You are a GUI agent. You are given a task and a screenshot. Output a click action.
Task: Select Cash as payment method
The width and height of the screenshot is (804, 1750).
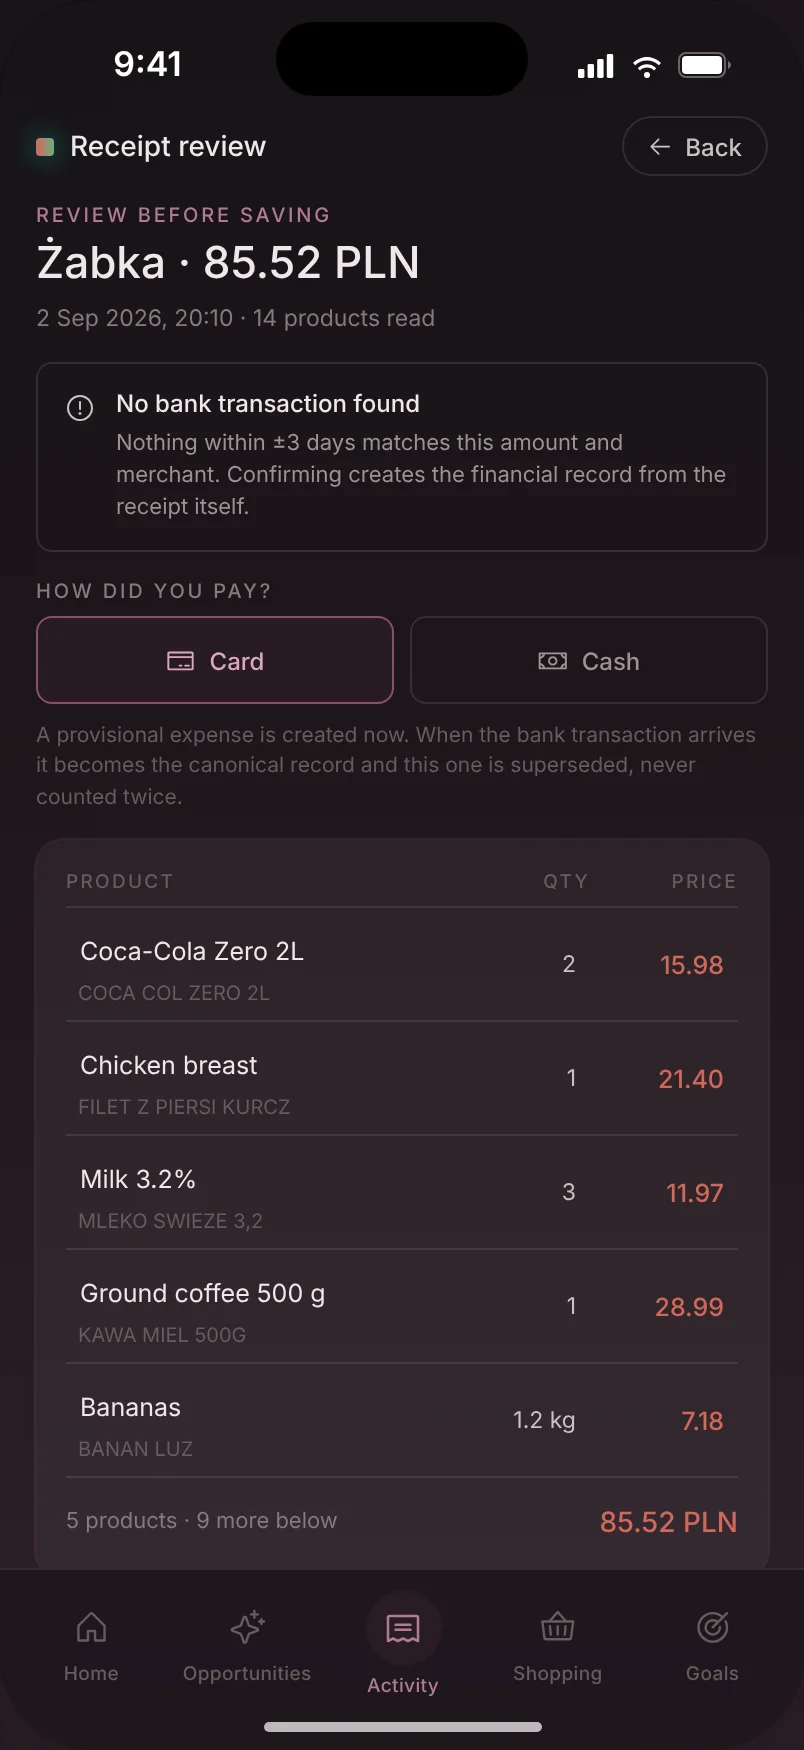pyautogui.click(x=589, y=660)
